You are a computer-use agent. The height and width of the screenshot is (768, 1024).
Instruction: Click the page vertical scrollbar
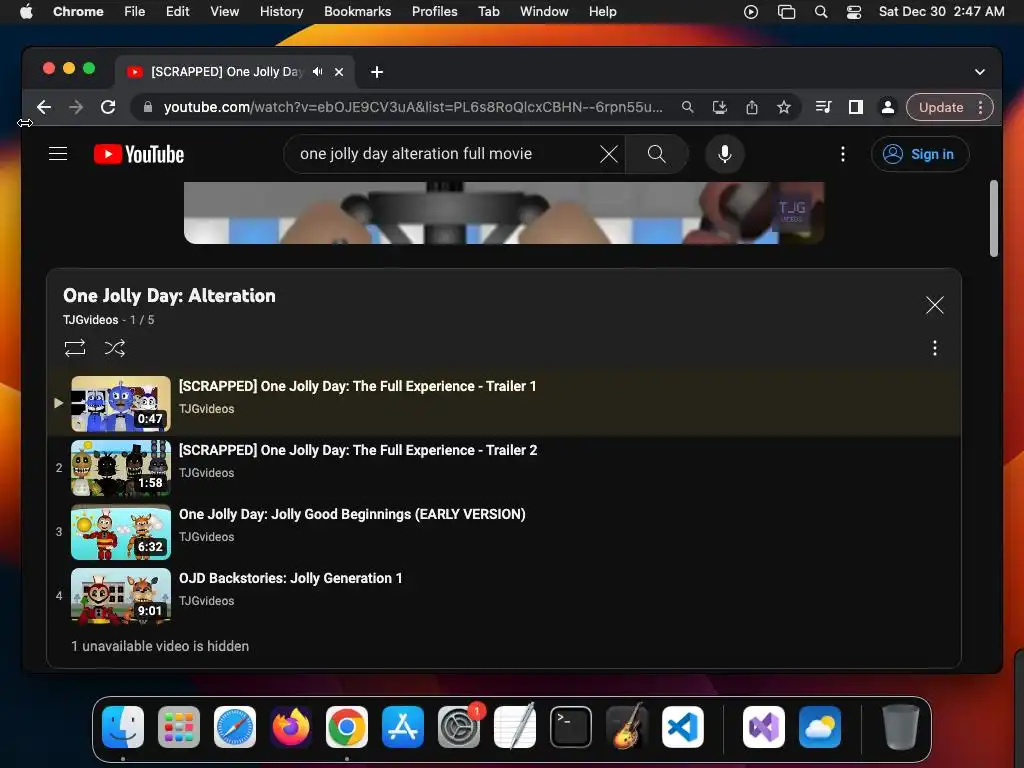tap(993, 219)
